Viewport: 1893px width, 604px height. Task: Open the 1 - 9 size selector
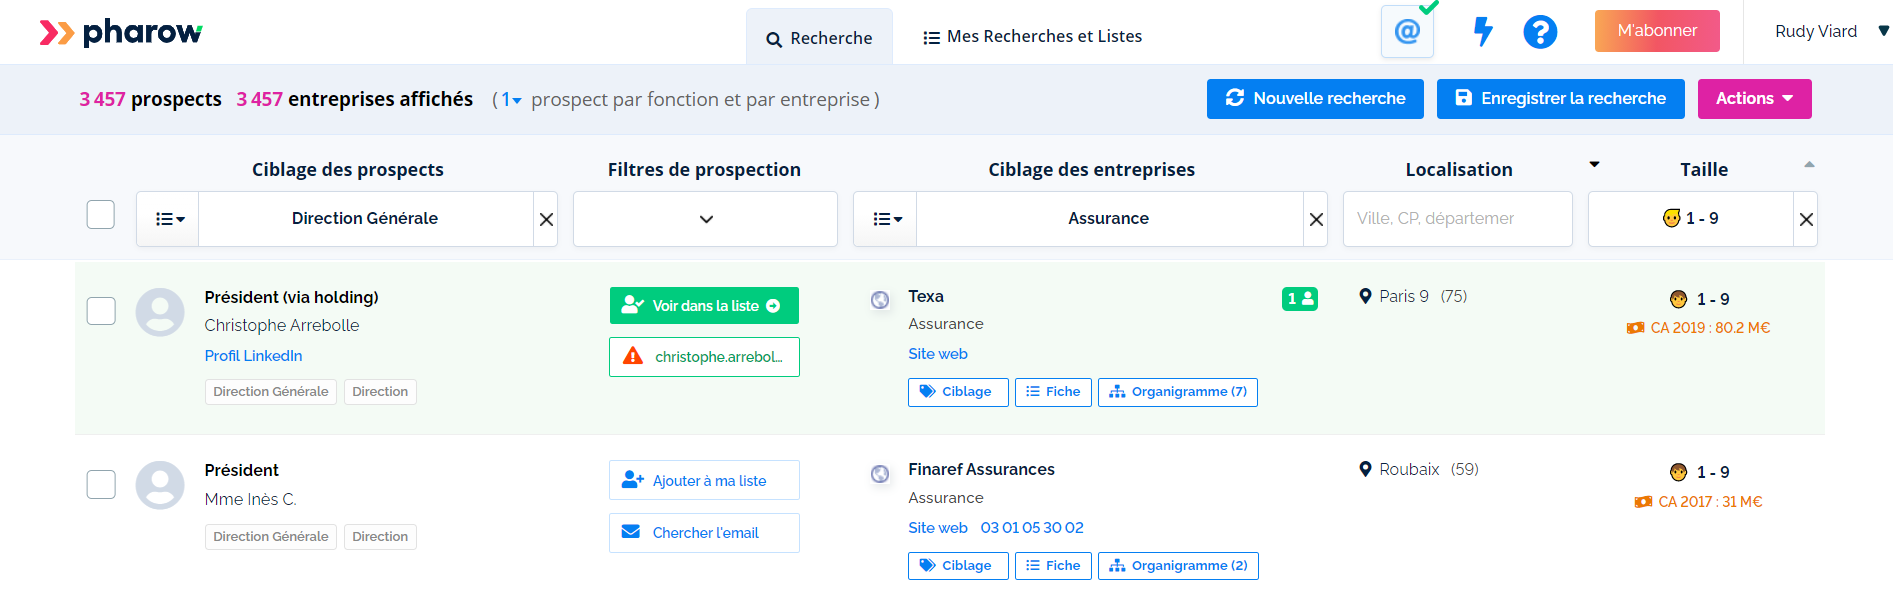point(1691,219)
